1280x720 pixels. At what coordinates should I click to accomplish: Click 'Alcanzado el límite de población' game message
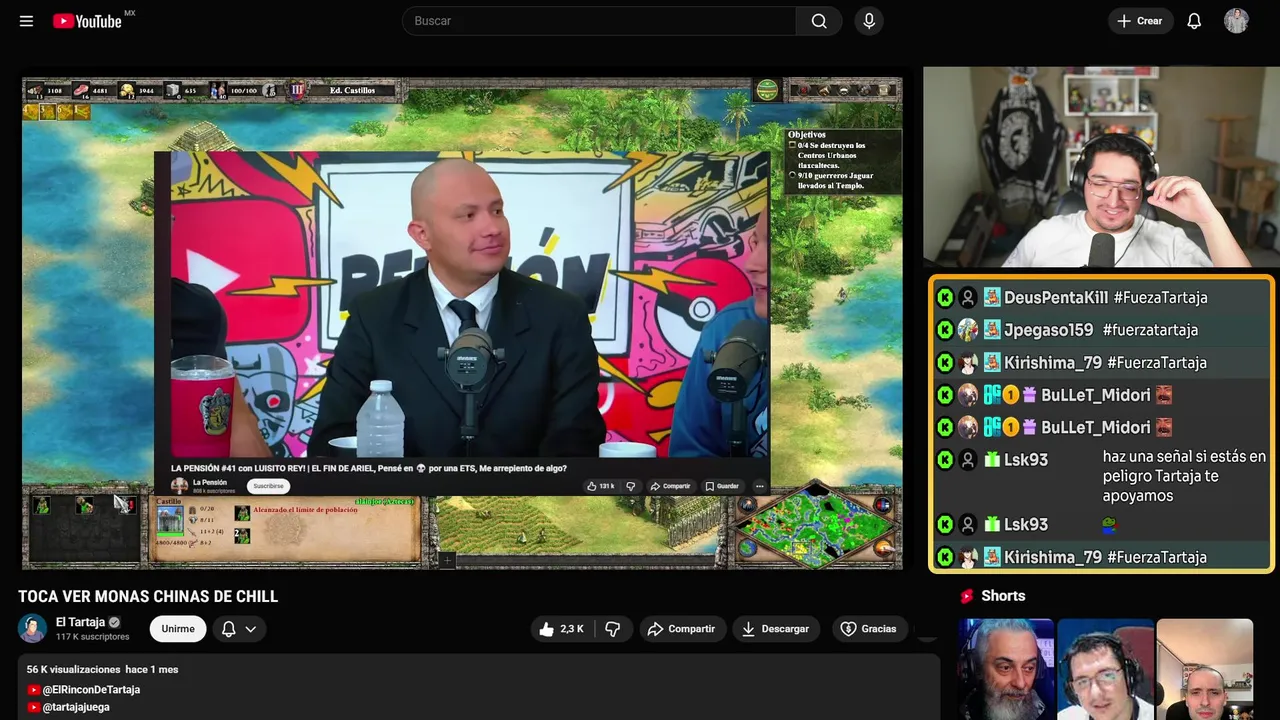coord(305,510)
